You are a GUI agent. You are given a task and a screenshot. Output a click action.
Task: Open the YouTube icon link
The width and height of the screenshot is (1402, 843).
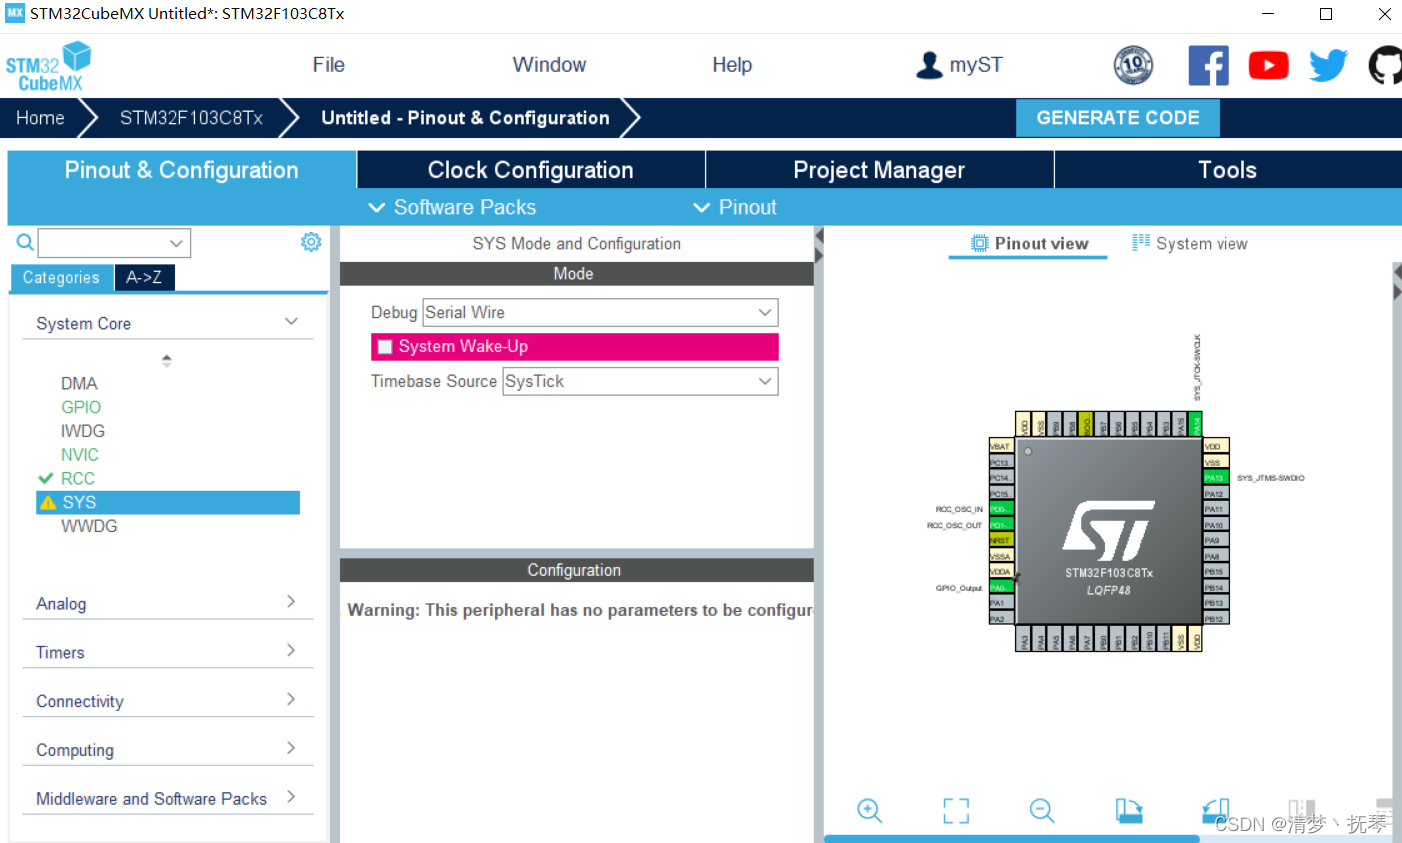point(1268,66)
